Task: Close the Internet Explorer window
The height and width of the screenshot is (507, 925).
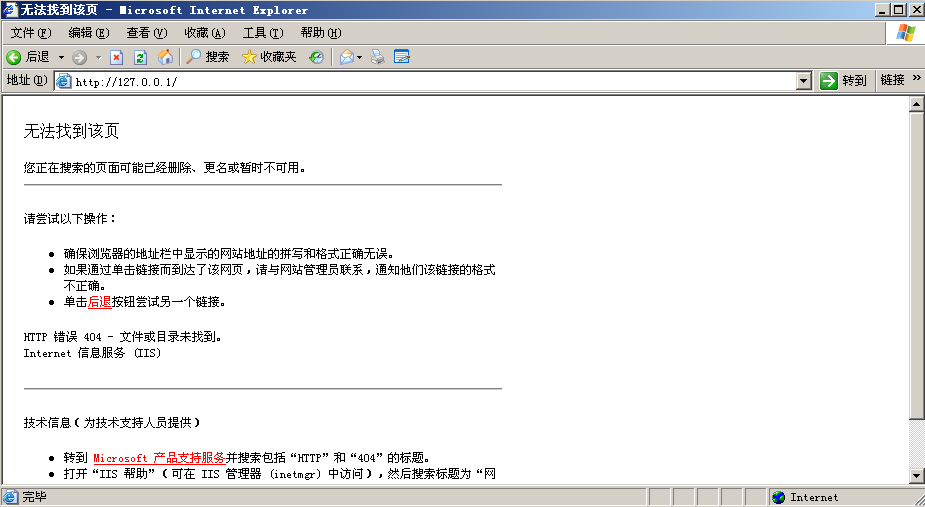Action: (916, 9)
